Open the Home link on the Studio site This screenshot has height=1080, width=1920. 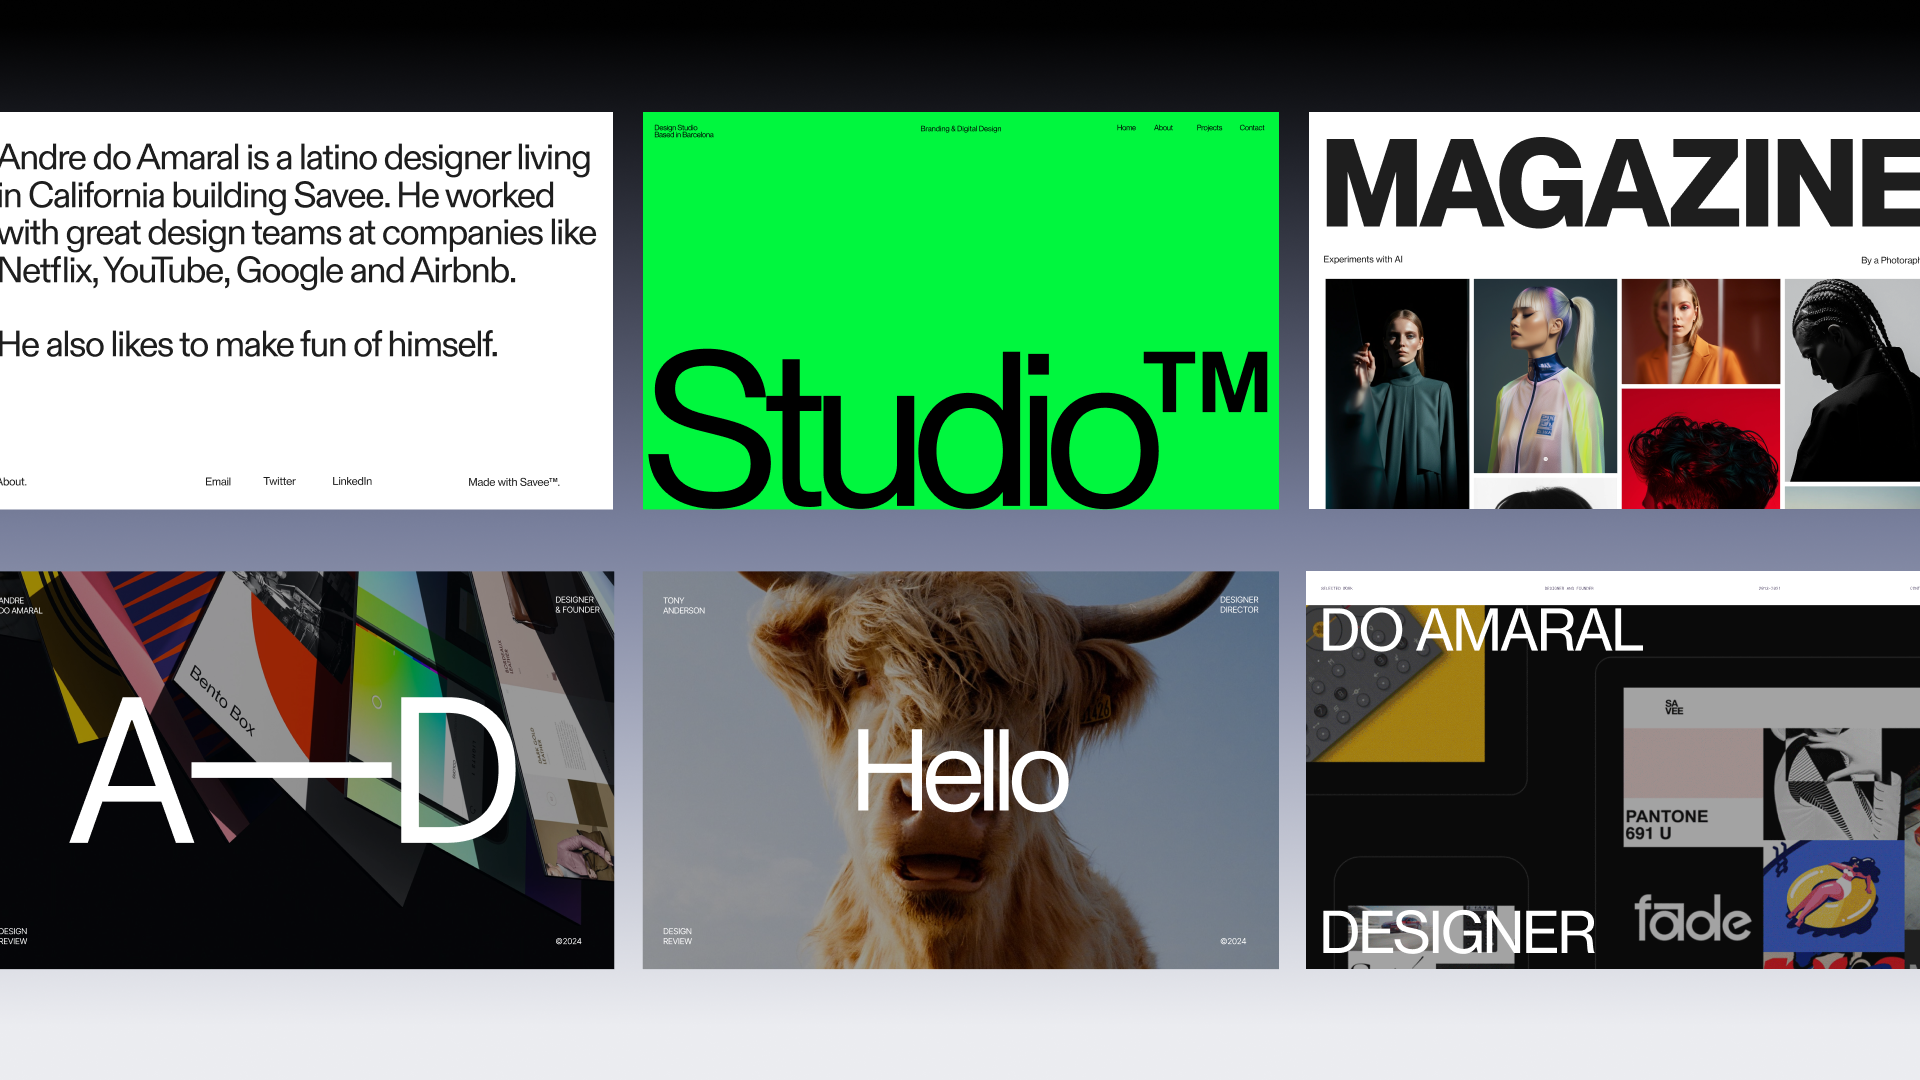tap(1125, 128)
